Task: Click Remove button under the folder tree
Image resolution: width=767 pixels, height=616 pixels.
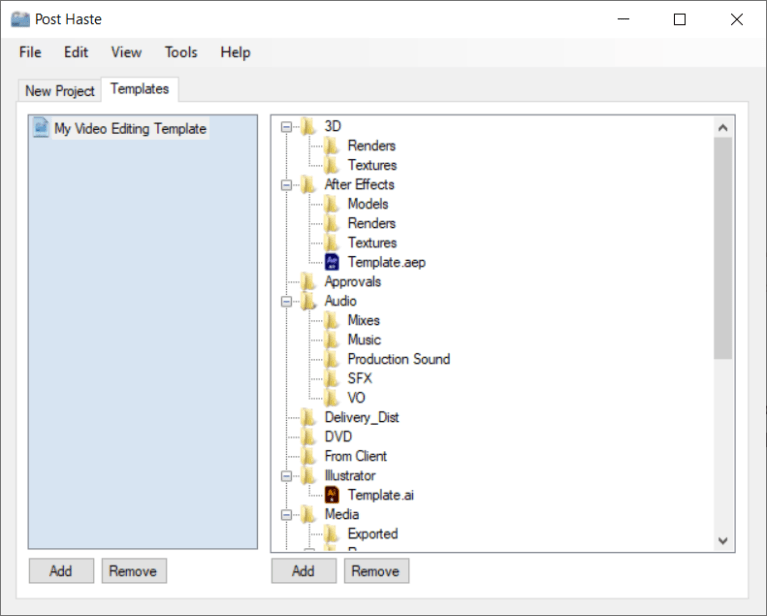Action: click(376, 571)
